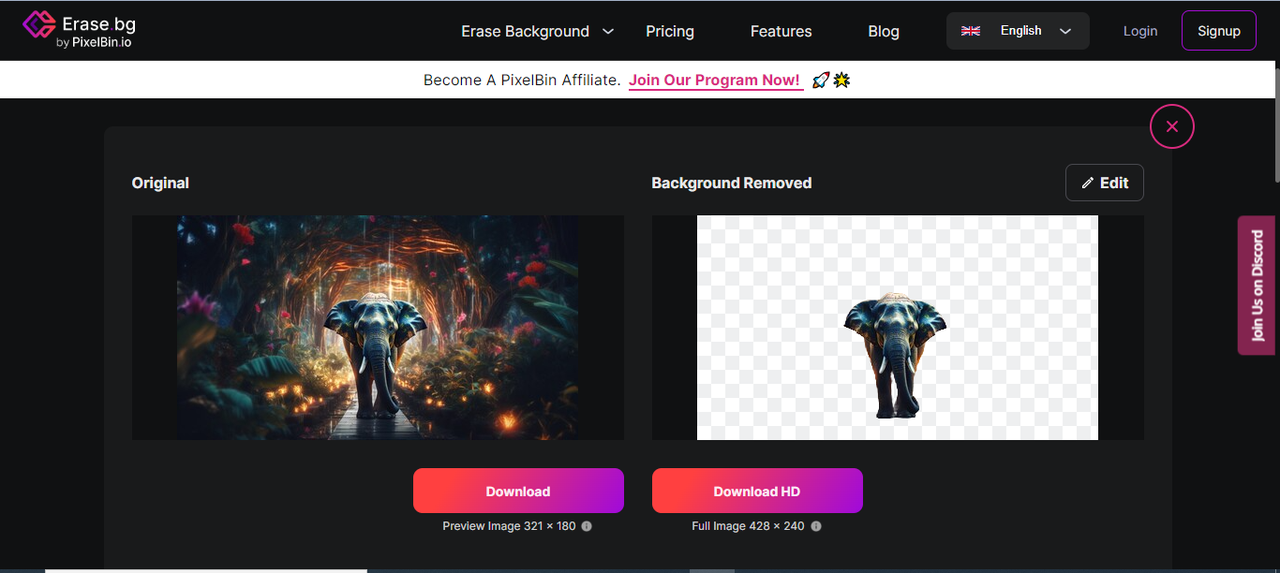Open the English language dropdown
This screenshot has height=573, width=1280.
point(1018,31)
